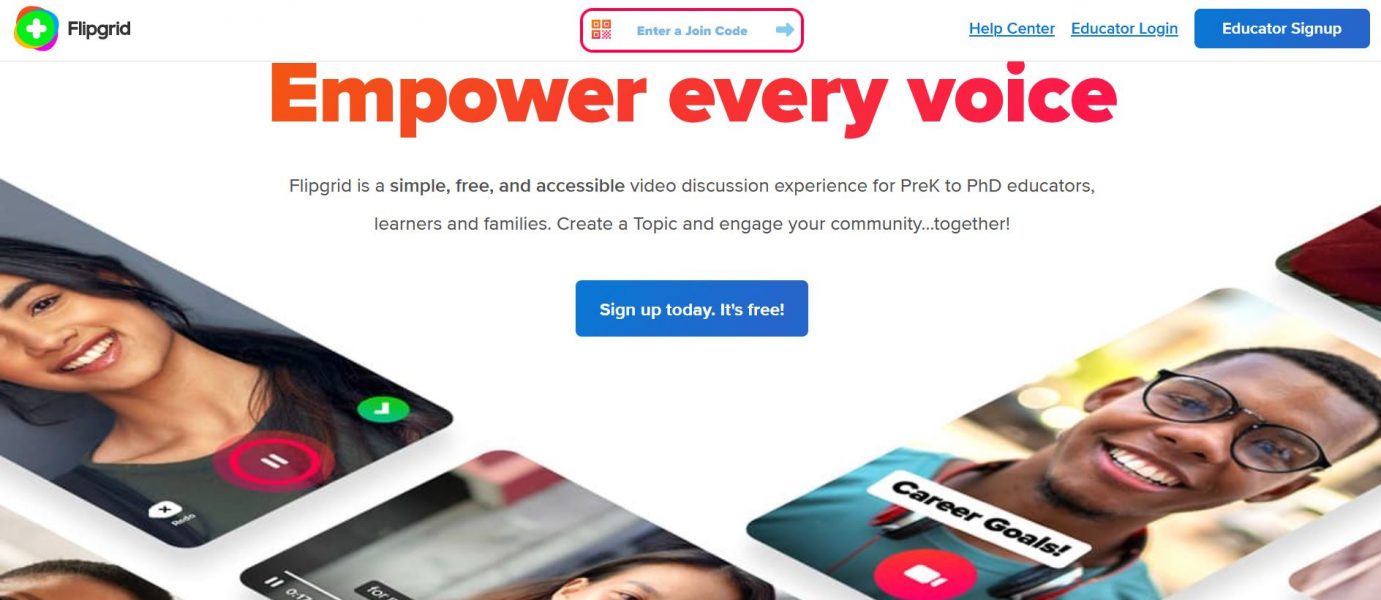Click the Enter a Join Code field
This screenshot has width=1381, height=600.
[692, 30]
